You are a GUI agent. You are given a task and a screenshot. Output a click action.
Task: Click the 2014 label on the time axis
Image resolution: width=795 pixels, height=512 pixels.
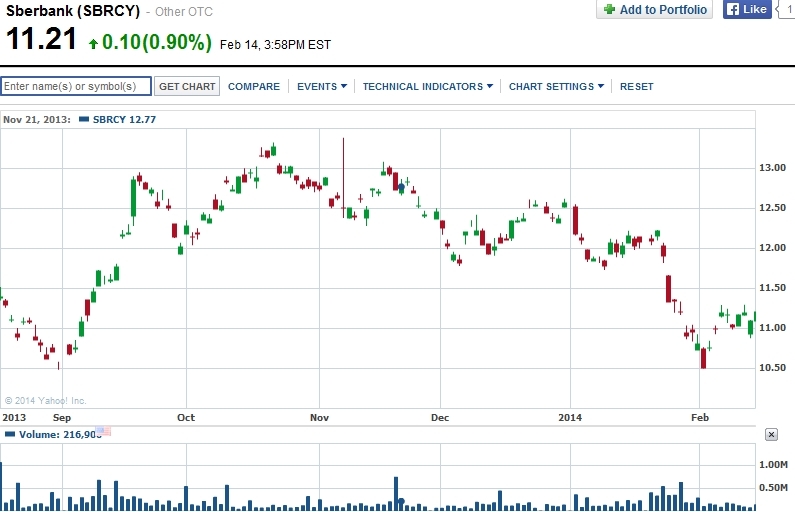[x=570, y=417]
